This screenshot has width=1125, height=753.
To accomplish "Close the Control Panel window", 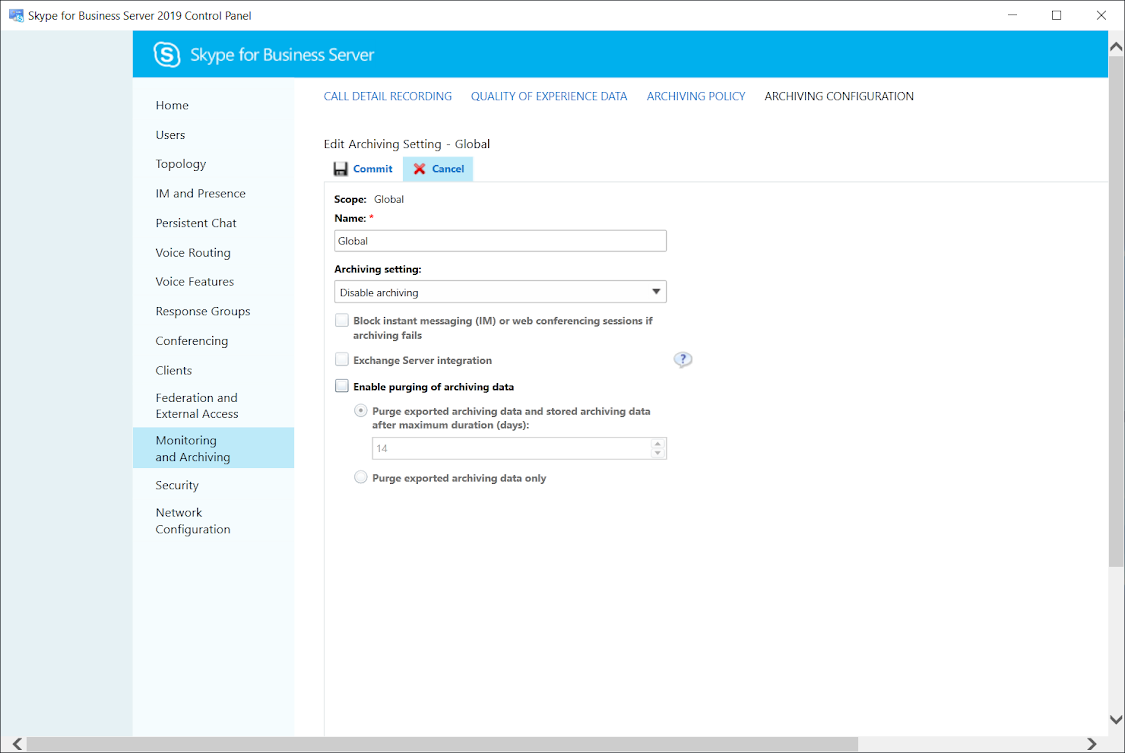I will point(1101,15).
